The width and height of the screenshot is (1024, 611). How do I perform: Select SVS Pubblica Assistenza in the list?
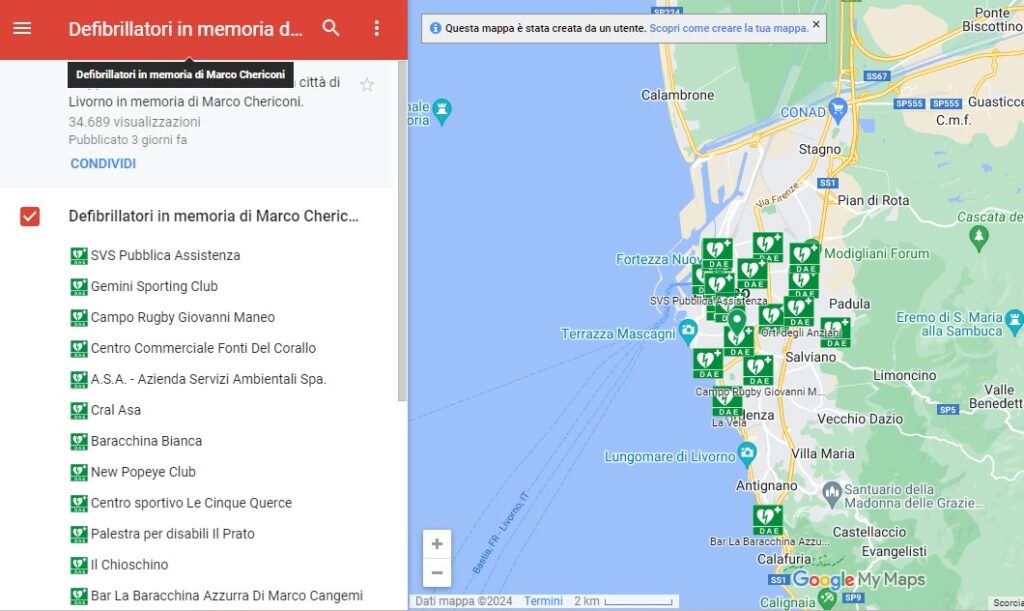(165, 255)
